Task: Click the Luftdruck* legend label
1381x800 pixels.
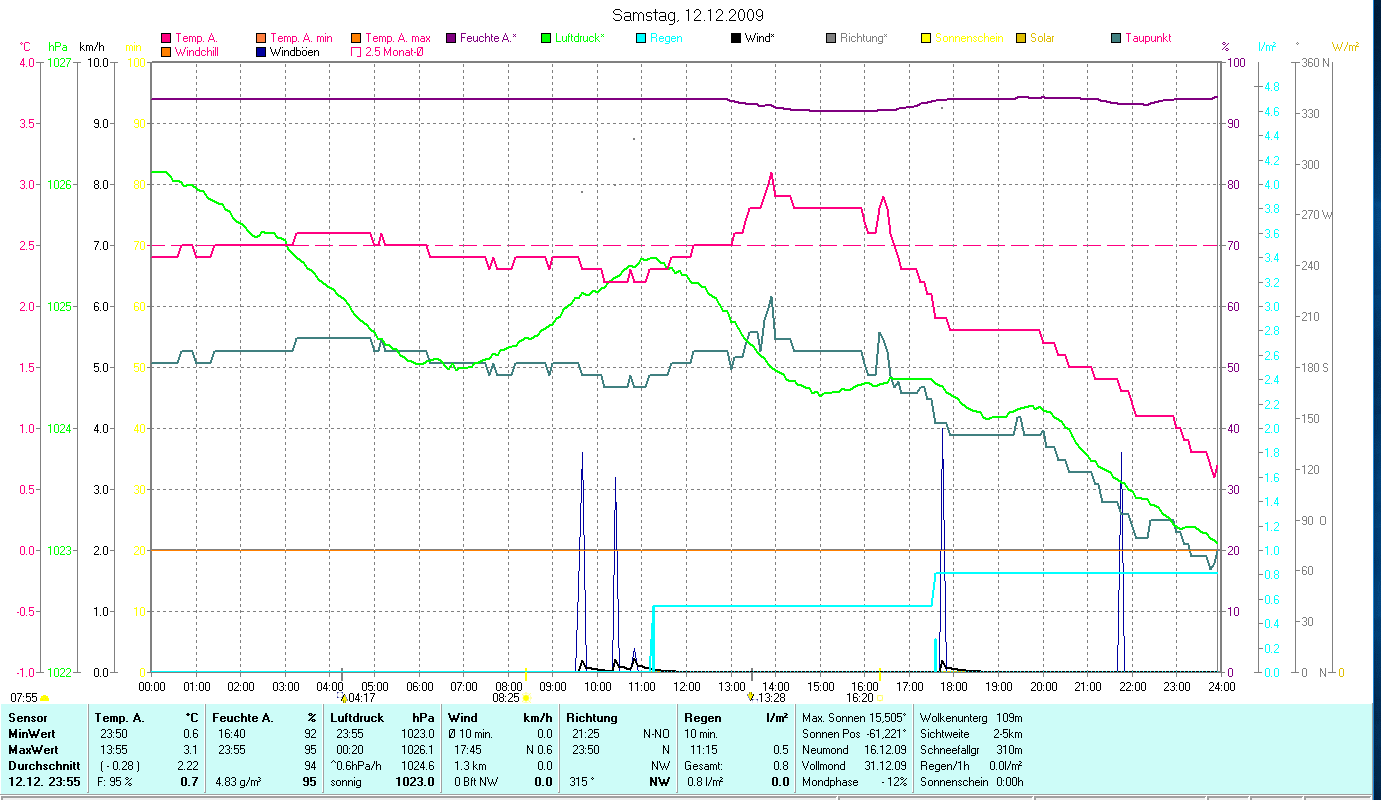Action: point(580,38)
